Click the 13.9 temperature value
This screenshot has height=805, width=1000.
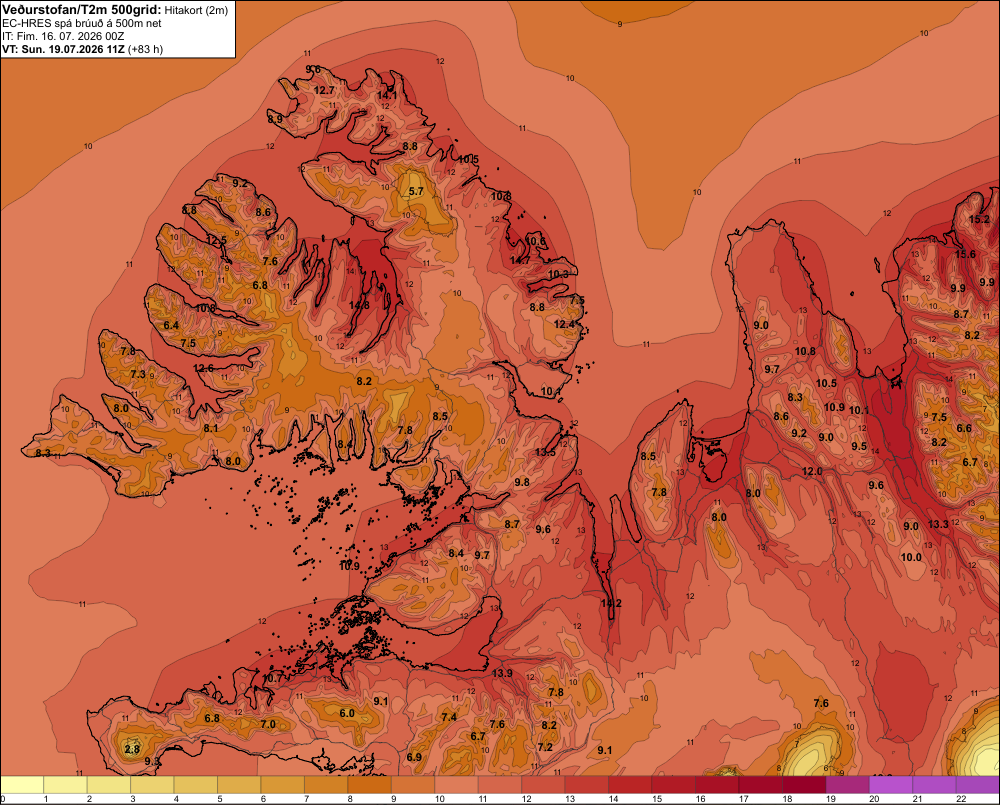click(503, 673)
